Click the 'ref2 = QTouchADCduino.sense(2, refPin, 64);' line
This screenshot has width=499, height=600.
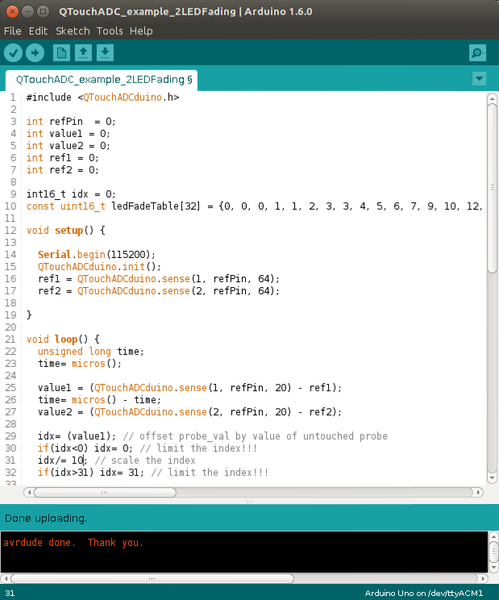(159, 291)
